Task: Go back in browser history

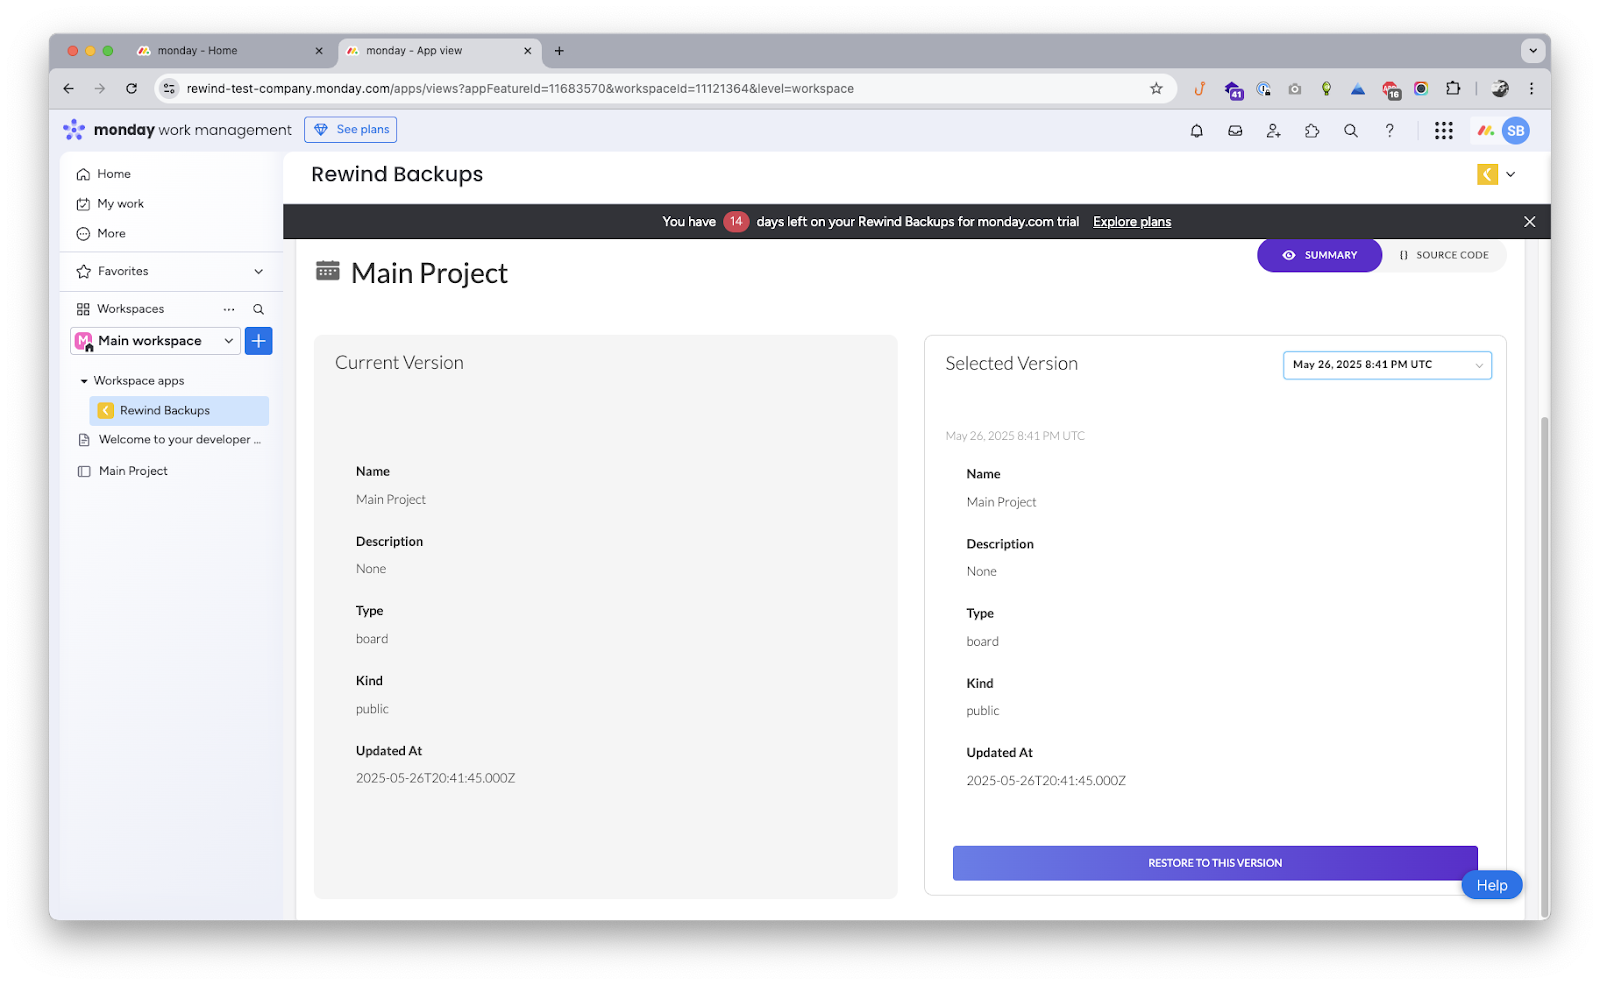Action: [x=68, y=88]
